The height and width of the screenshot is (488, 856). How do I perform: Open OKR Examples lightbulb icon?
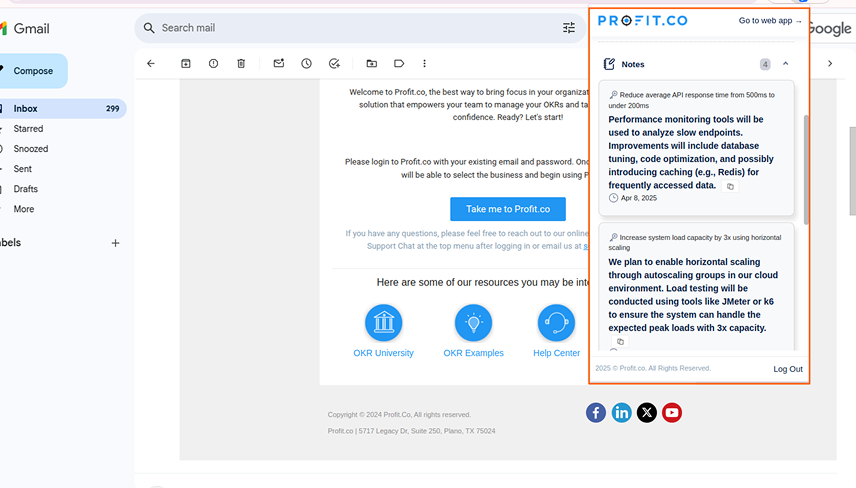coord(473,323)
